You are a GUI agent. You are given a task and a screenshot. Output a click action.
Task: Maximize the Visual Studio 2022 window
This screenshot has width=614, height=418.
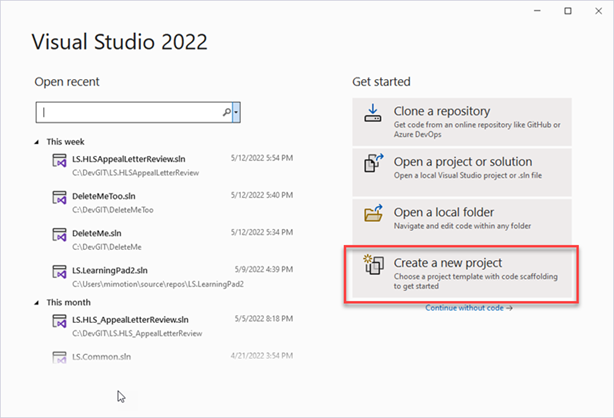click(568, 11)
